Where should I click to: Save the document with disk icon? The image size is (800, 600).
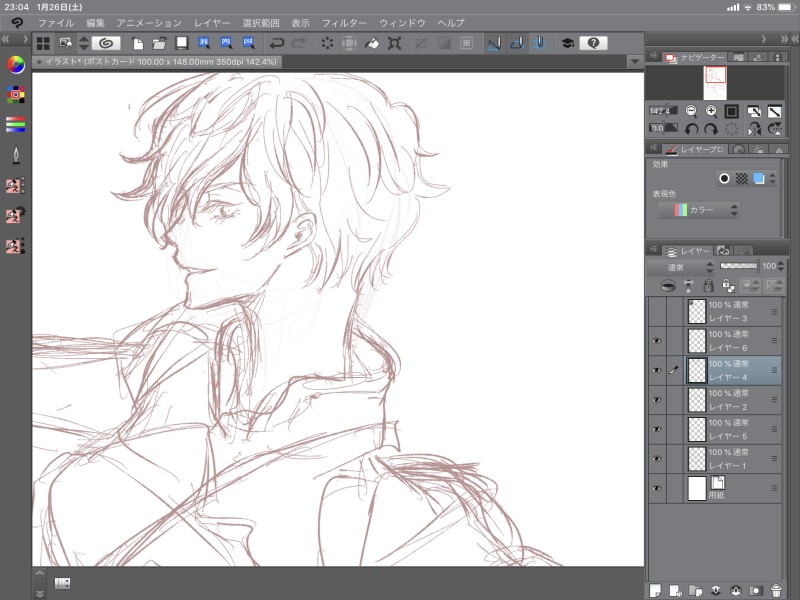(x=182, y=43)
